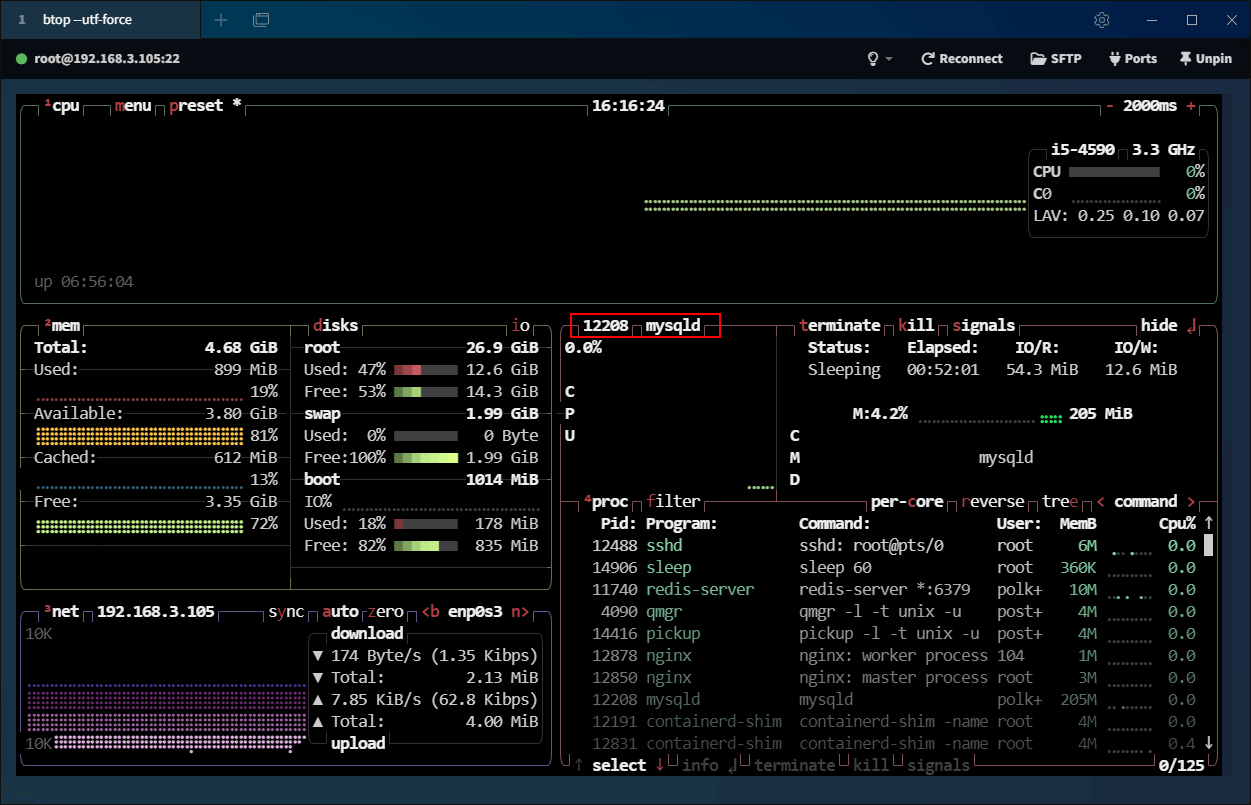Toggle process tree view
The image size is (1251, 805).
(1061, 502)
